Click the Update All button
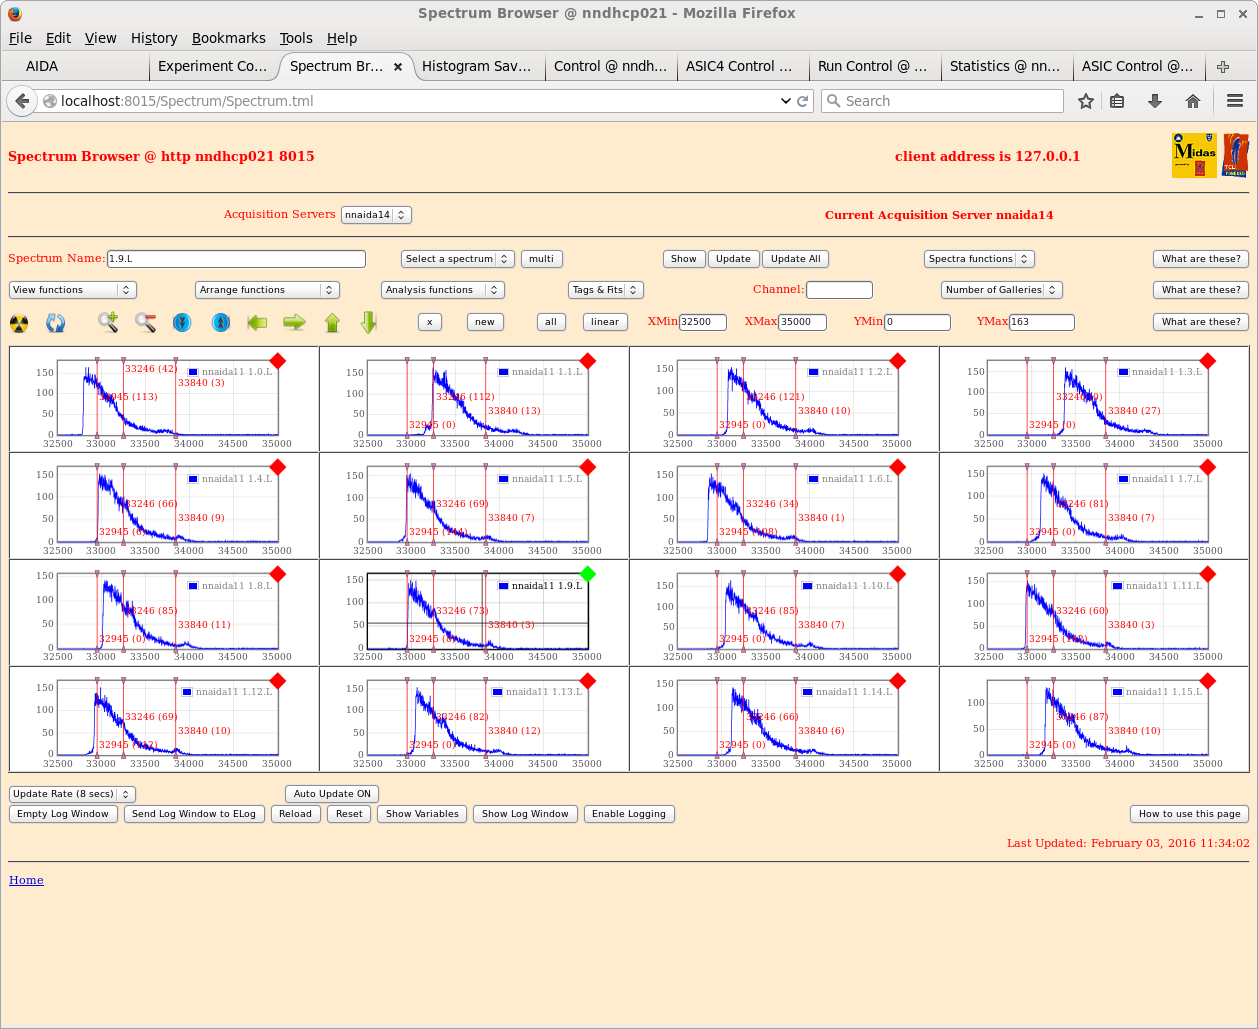This screenshot has width=1258, height=1029. click(796, 259)
